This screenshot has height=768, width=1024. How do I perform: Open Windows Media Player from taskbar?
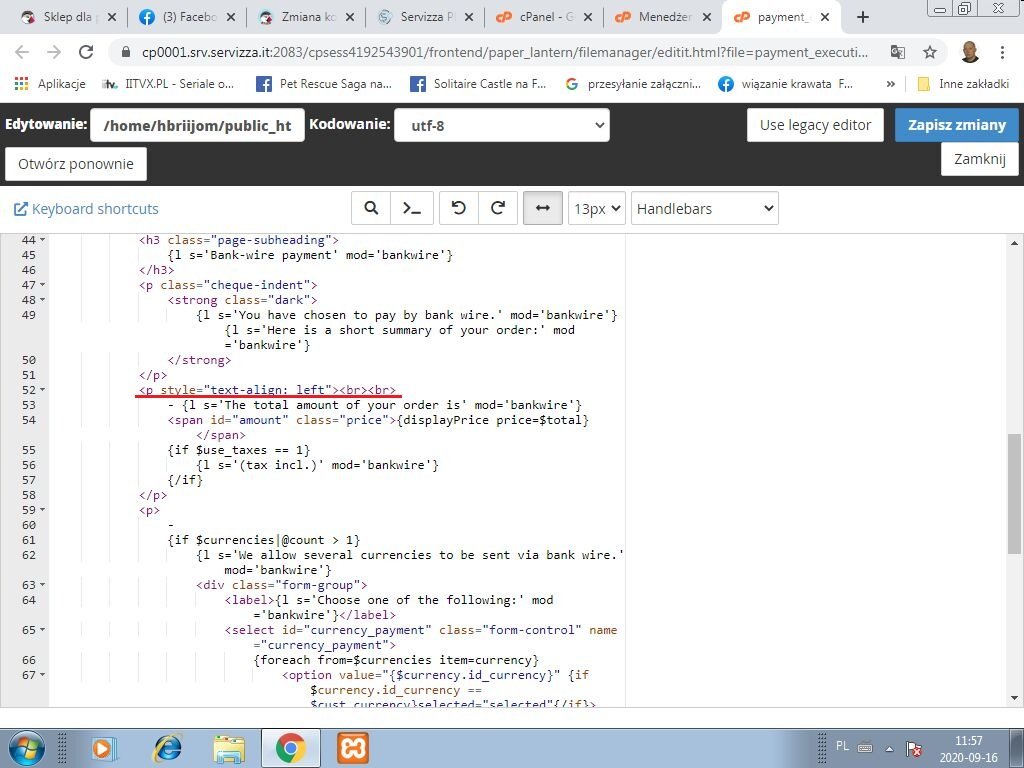point(104,748)
